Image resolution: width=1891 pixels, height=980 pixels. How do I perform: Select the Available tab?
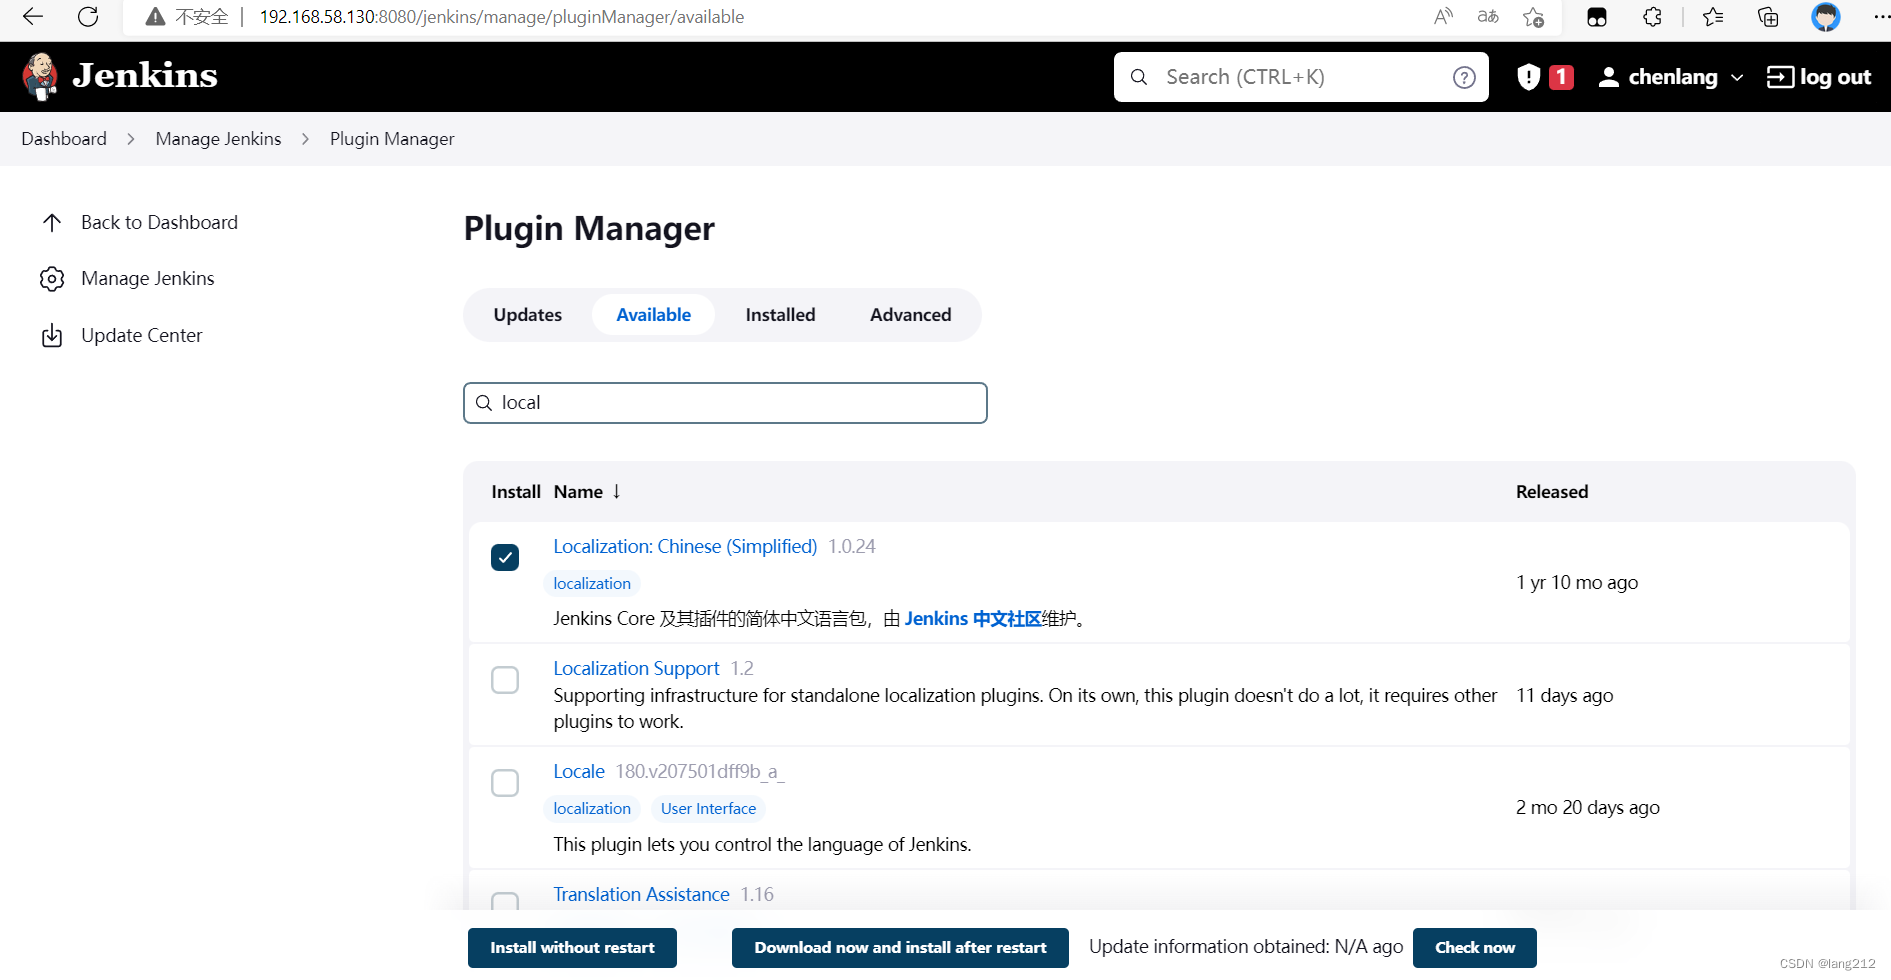654,315
